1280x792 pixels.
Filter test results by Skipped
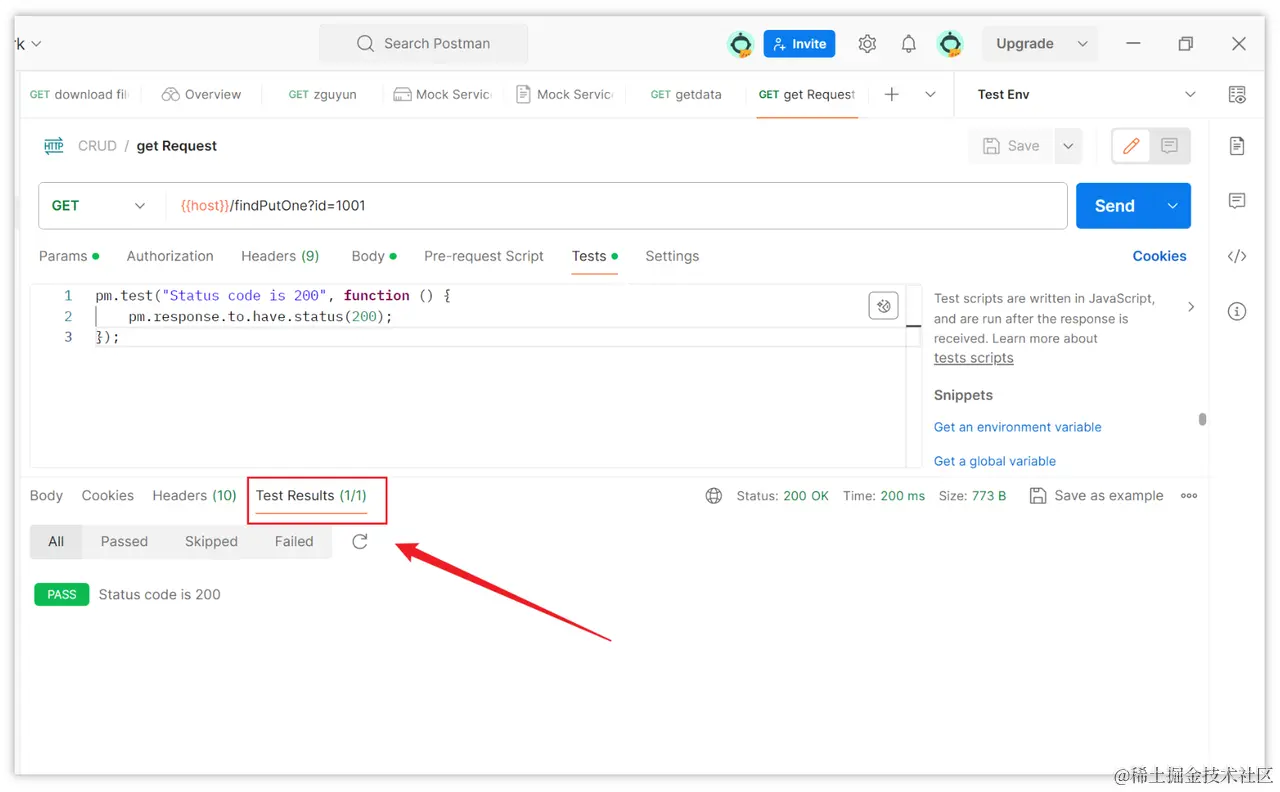click(211, 541)
